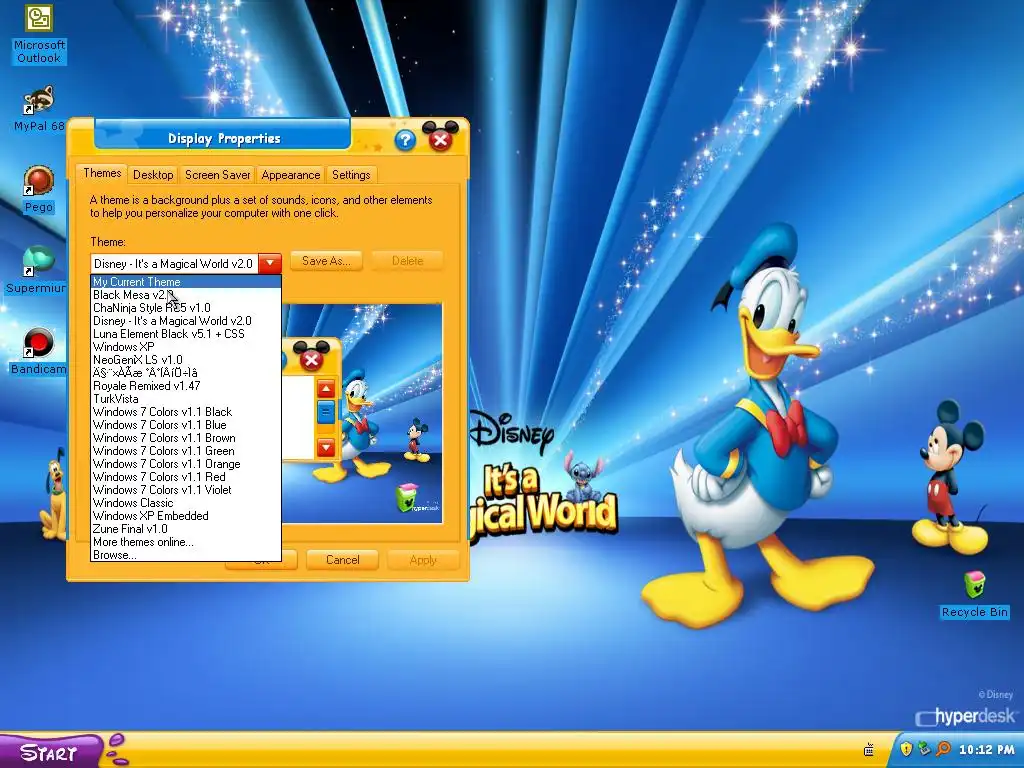Viewport: 1024px width, 768px height.
Task: Open Microsoft Outlook desktop icon
Action: coord(39,33)
